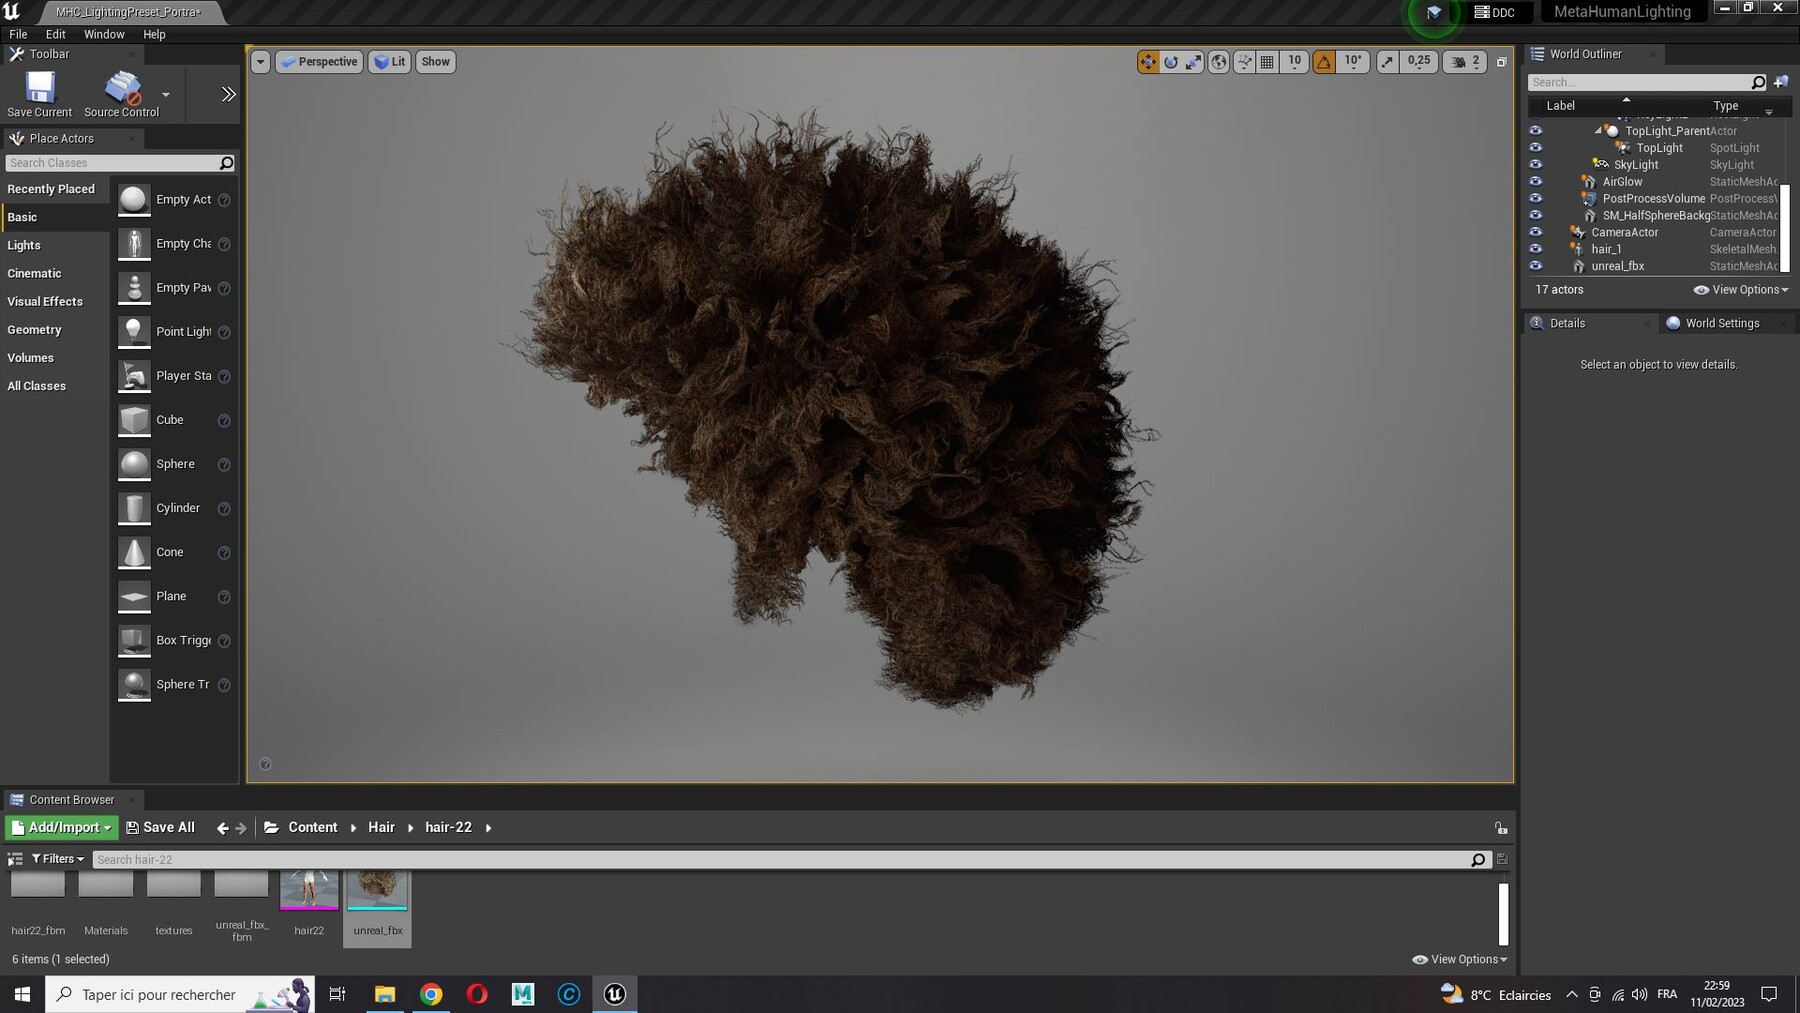Toggle visibility eye for CameraActor
Screen dimensions: 1800x1013
[x=1536, y=232]
